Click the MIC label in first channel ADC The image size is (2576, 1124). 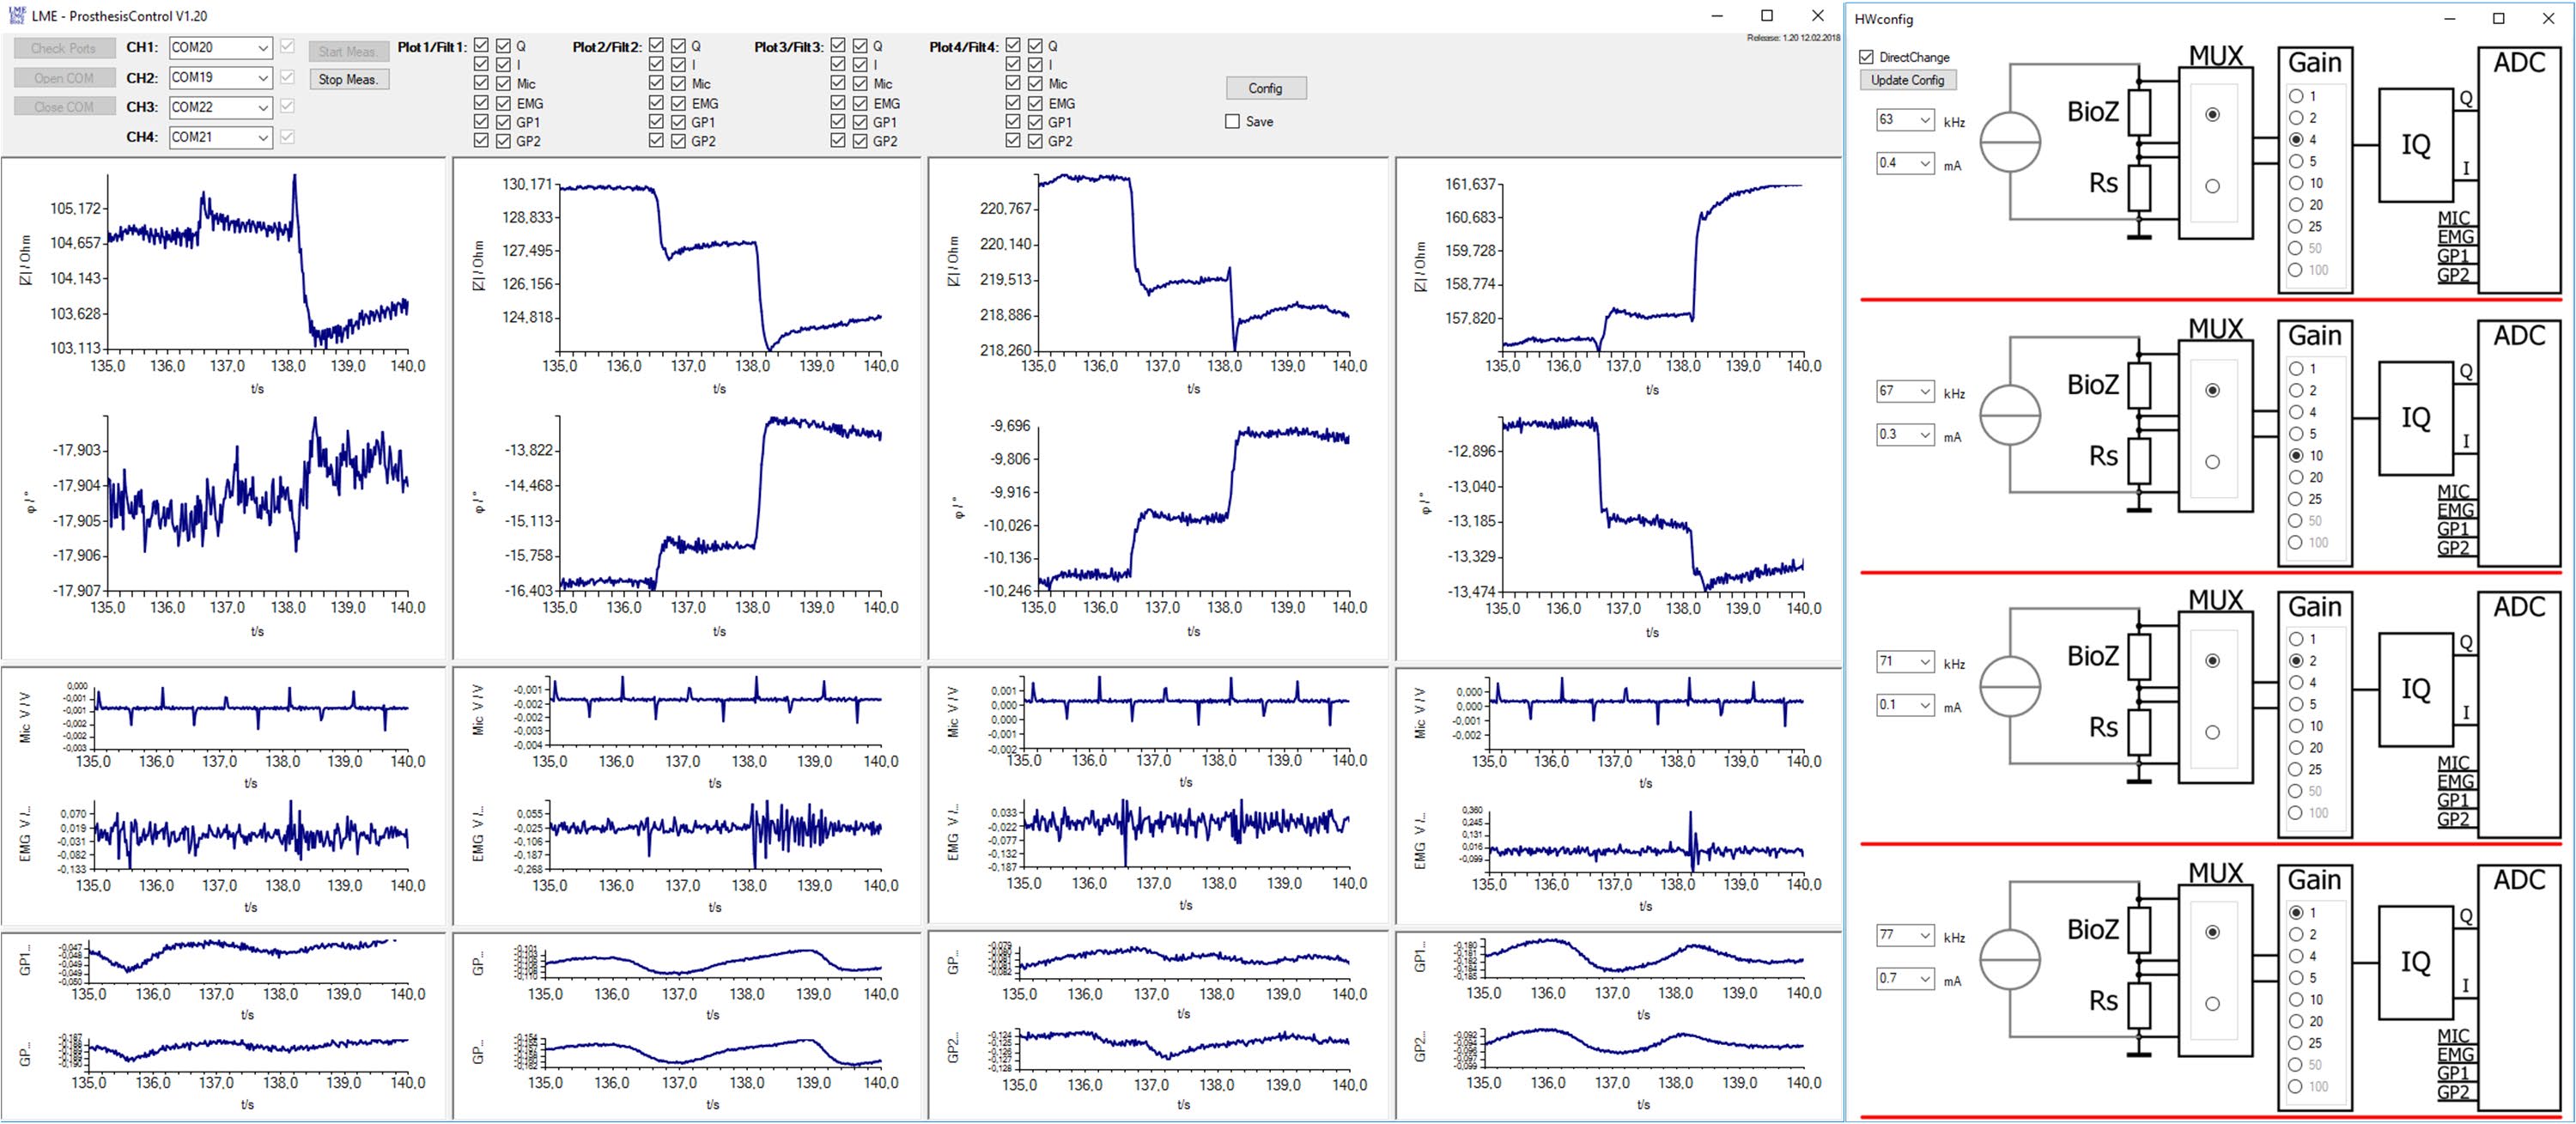coord(2454,218)
